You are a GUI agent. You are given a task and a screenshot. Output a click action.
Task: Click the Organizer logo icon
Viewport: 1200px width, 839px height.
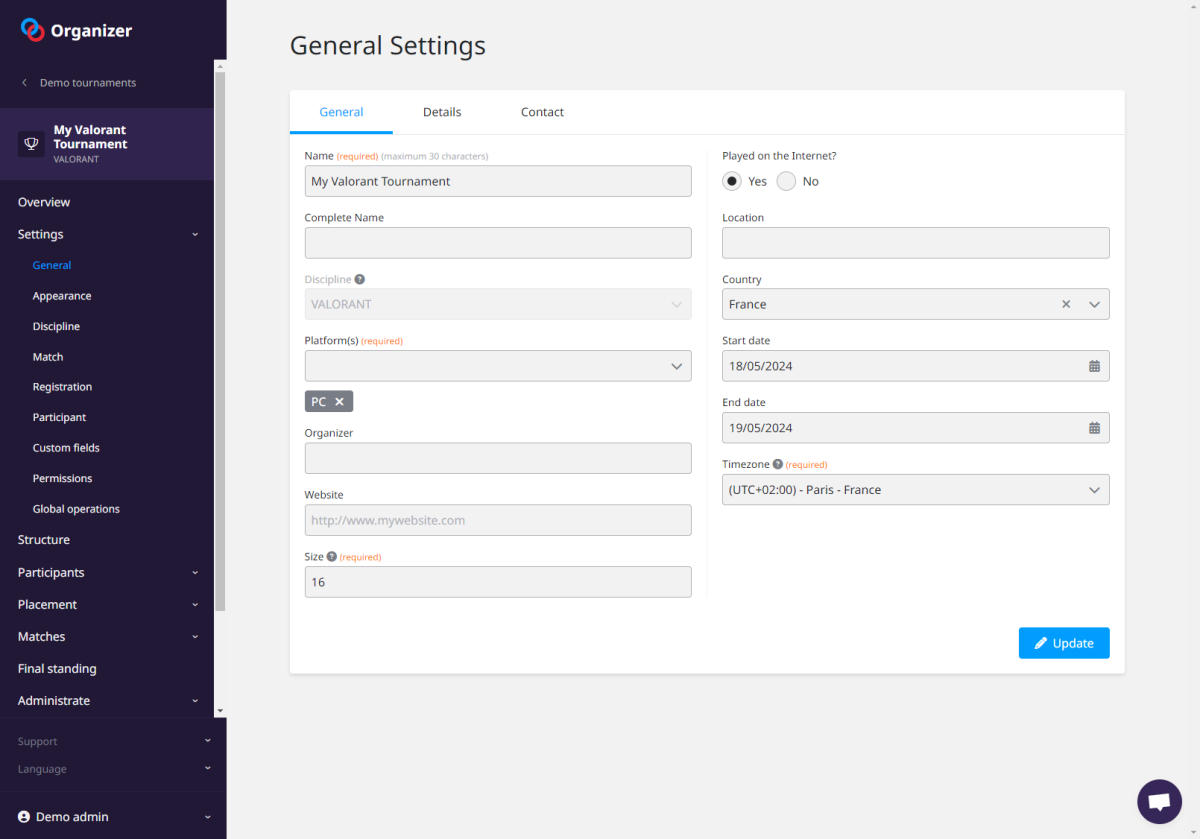(33, 30)
